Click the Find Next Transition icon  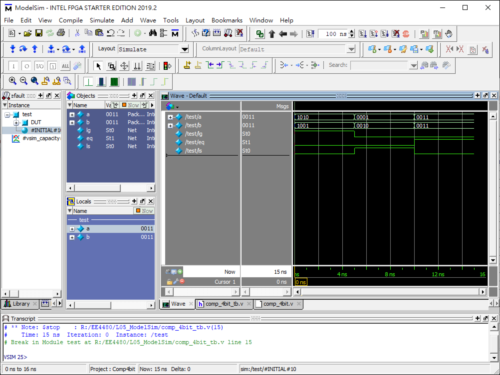(x=220, y=65)
